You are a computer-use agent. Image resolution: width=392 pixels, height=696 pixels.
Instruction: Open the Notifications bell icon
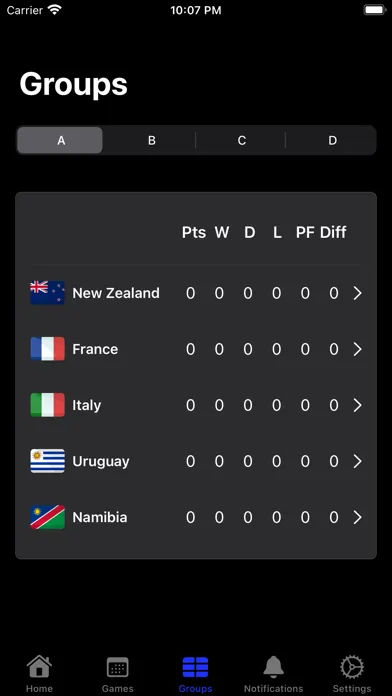(x=273, y=666)
